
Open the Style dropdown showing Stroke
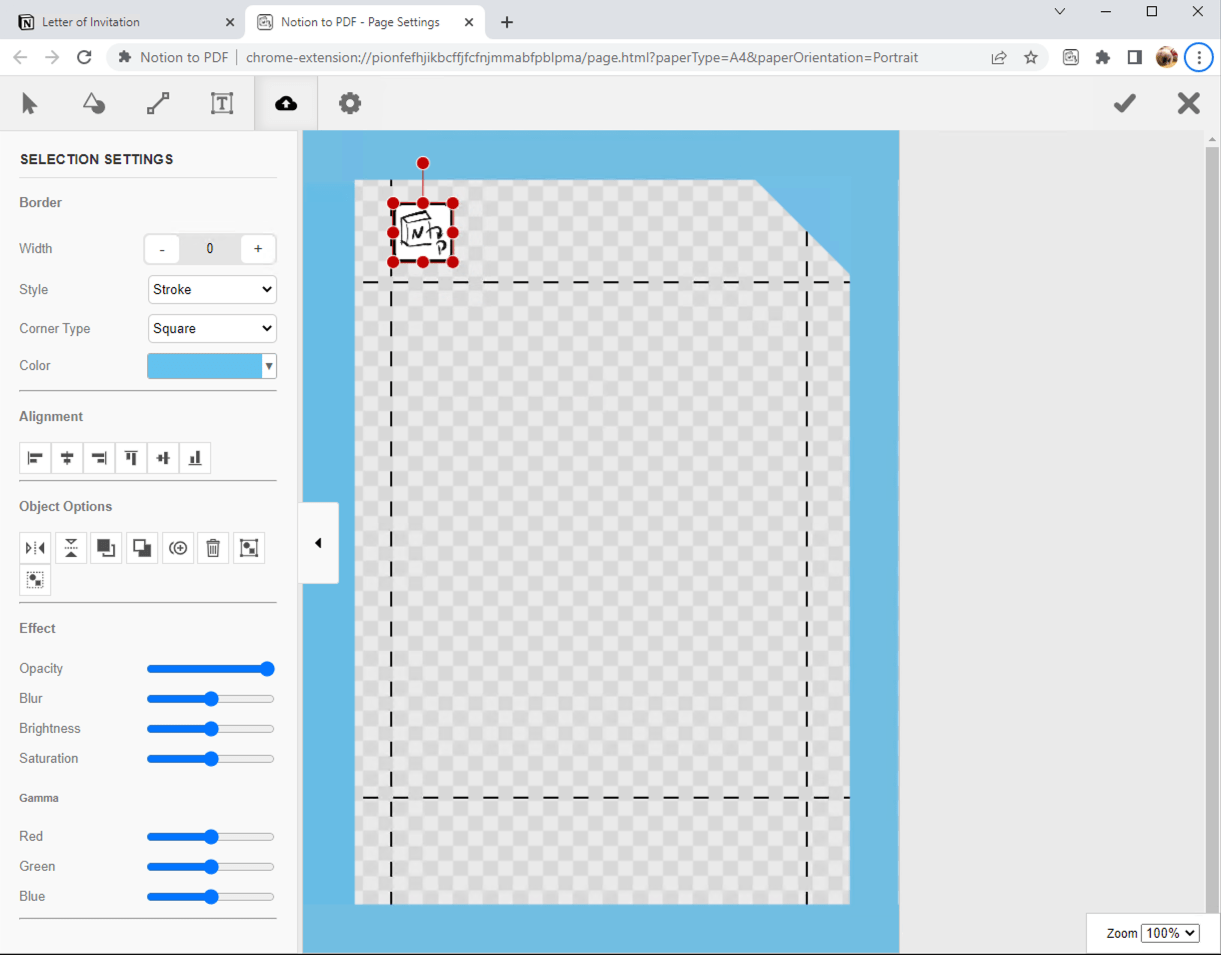[x=212, y=289]
